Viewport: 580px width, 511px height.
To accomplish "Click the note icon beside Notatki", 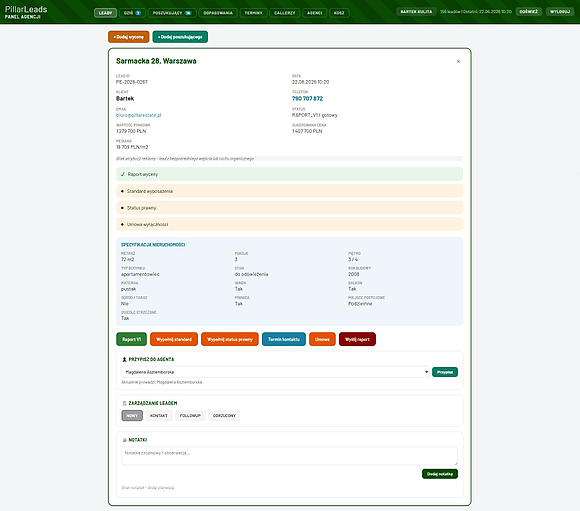I will click(x=124, y=440).
